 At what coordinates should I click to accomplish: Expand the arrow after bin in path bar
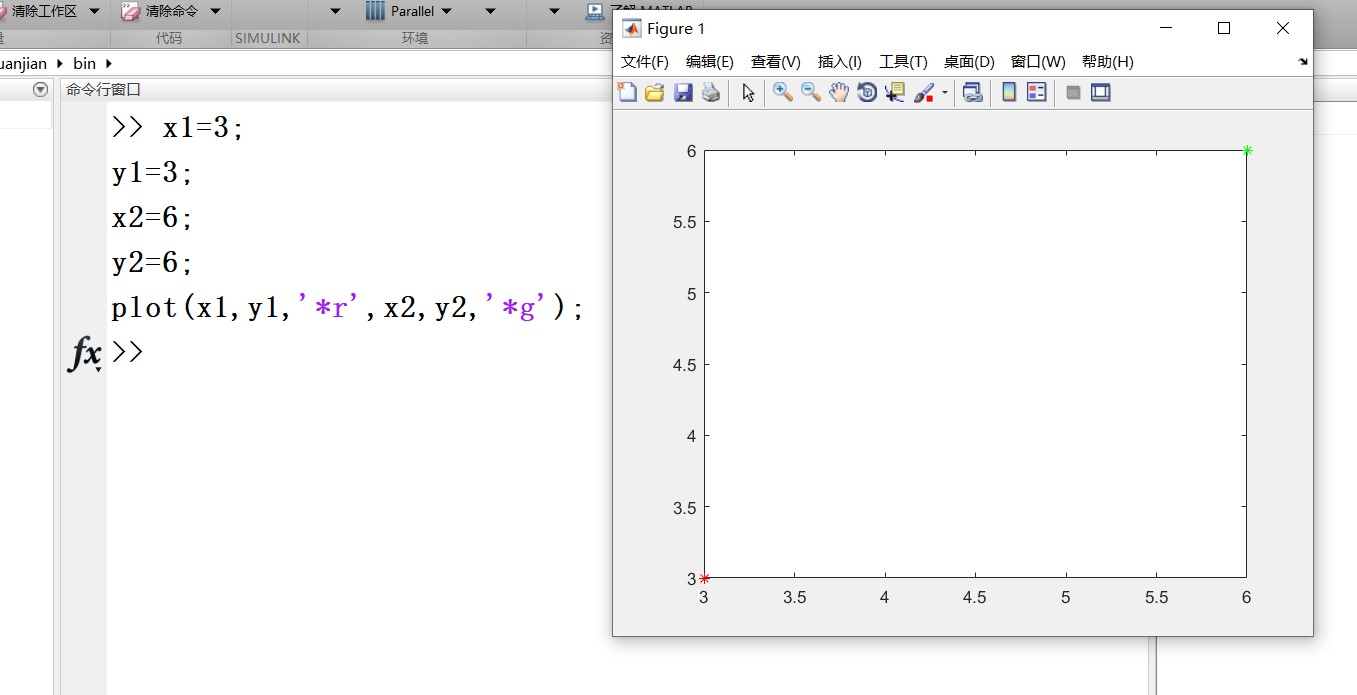[109, 64]
